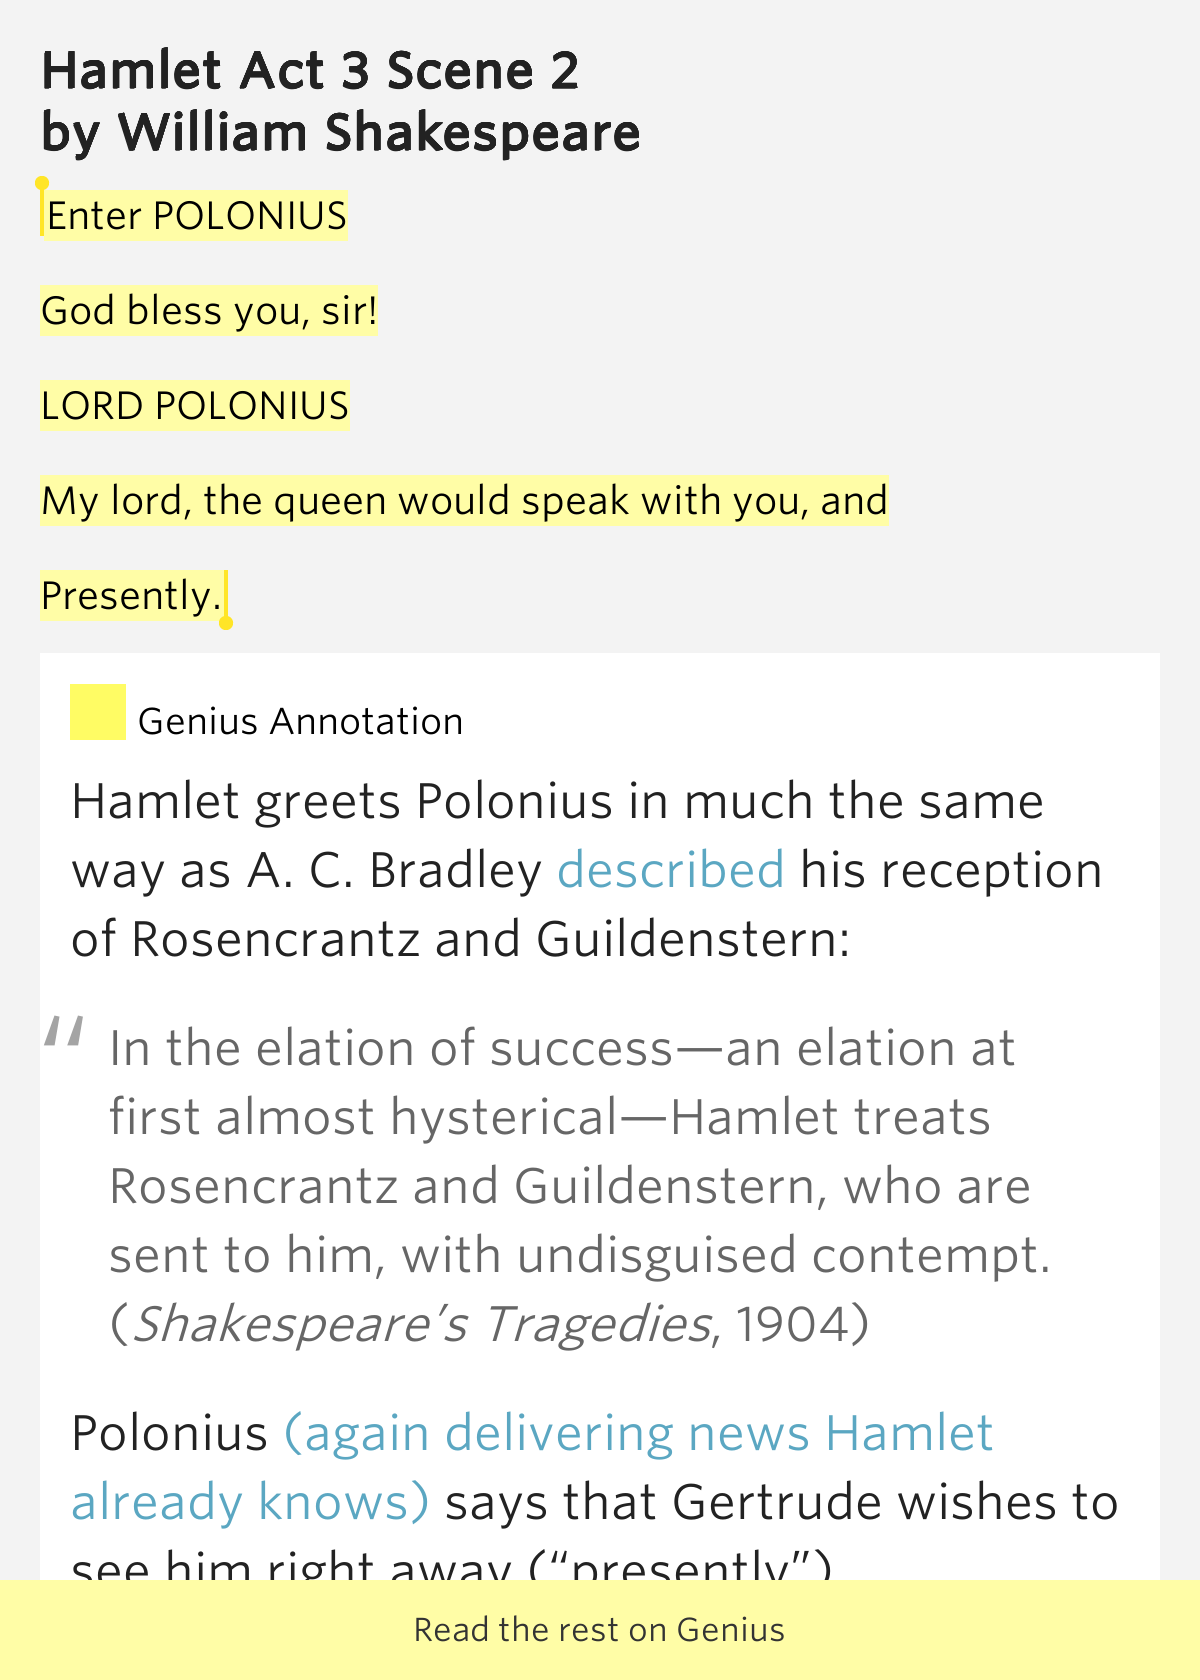Click the highlighted word 'Presently.'
1200x1680 pixels.
pos(131,596)
